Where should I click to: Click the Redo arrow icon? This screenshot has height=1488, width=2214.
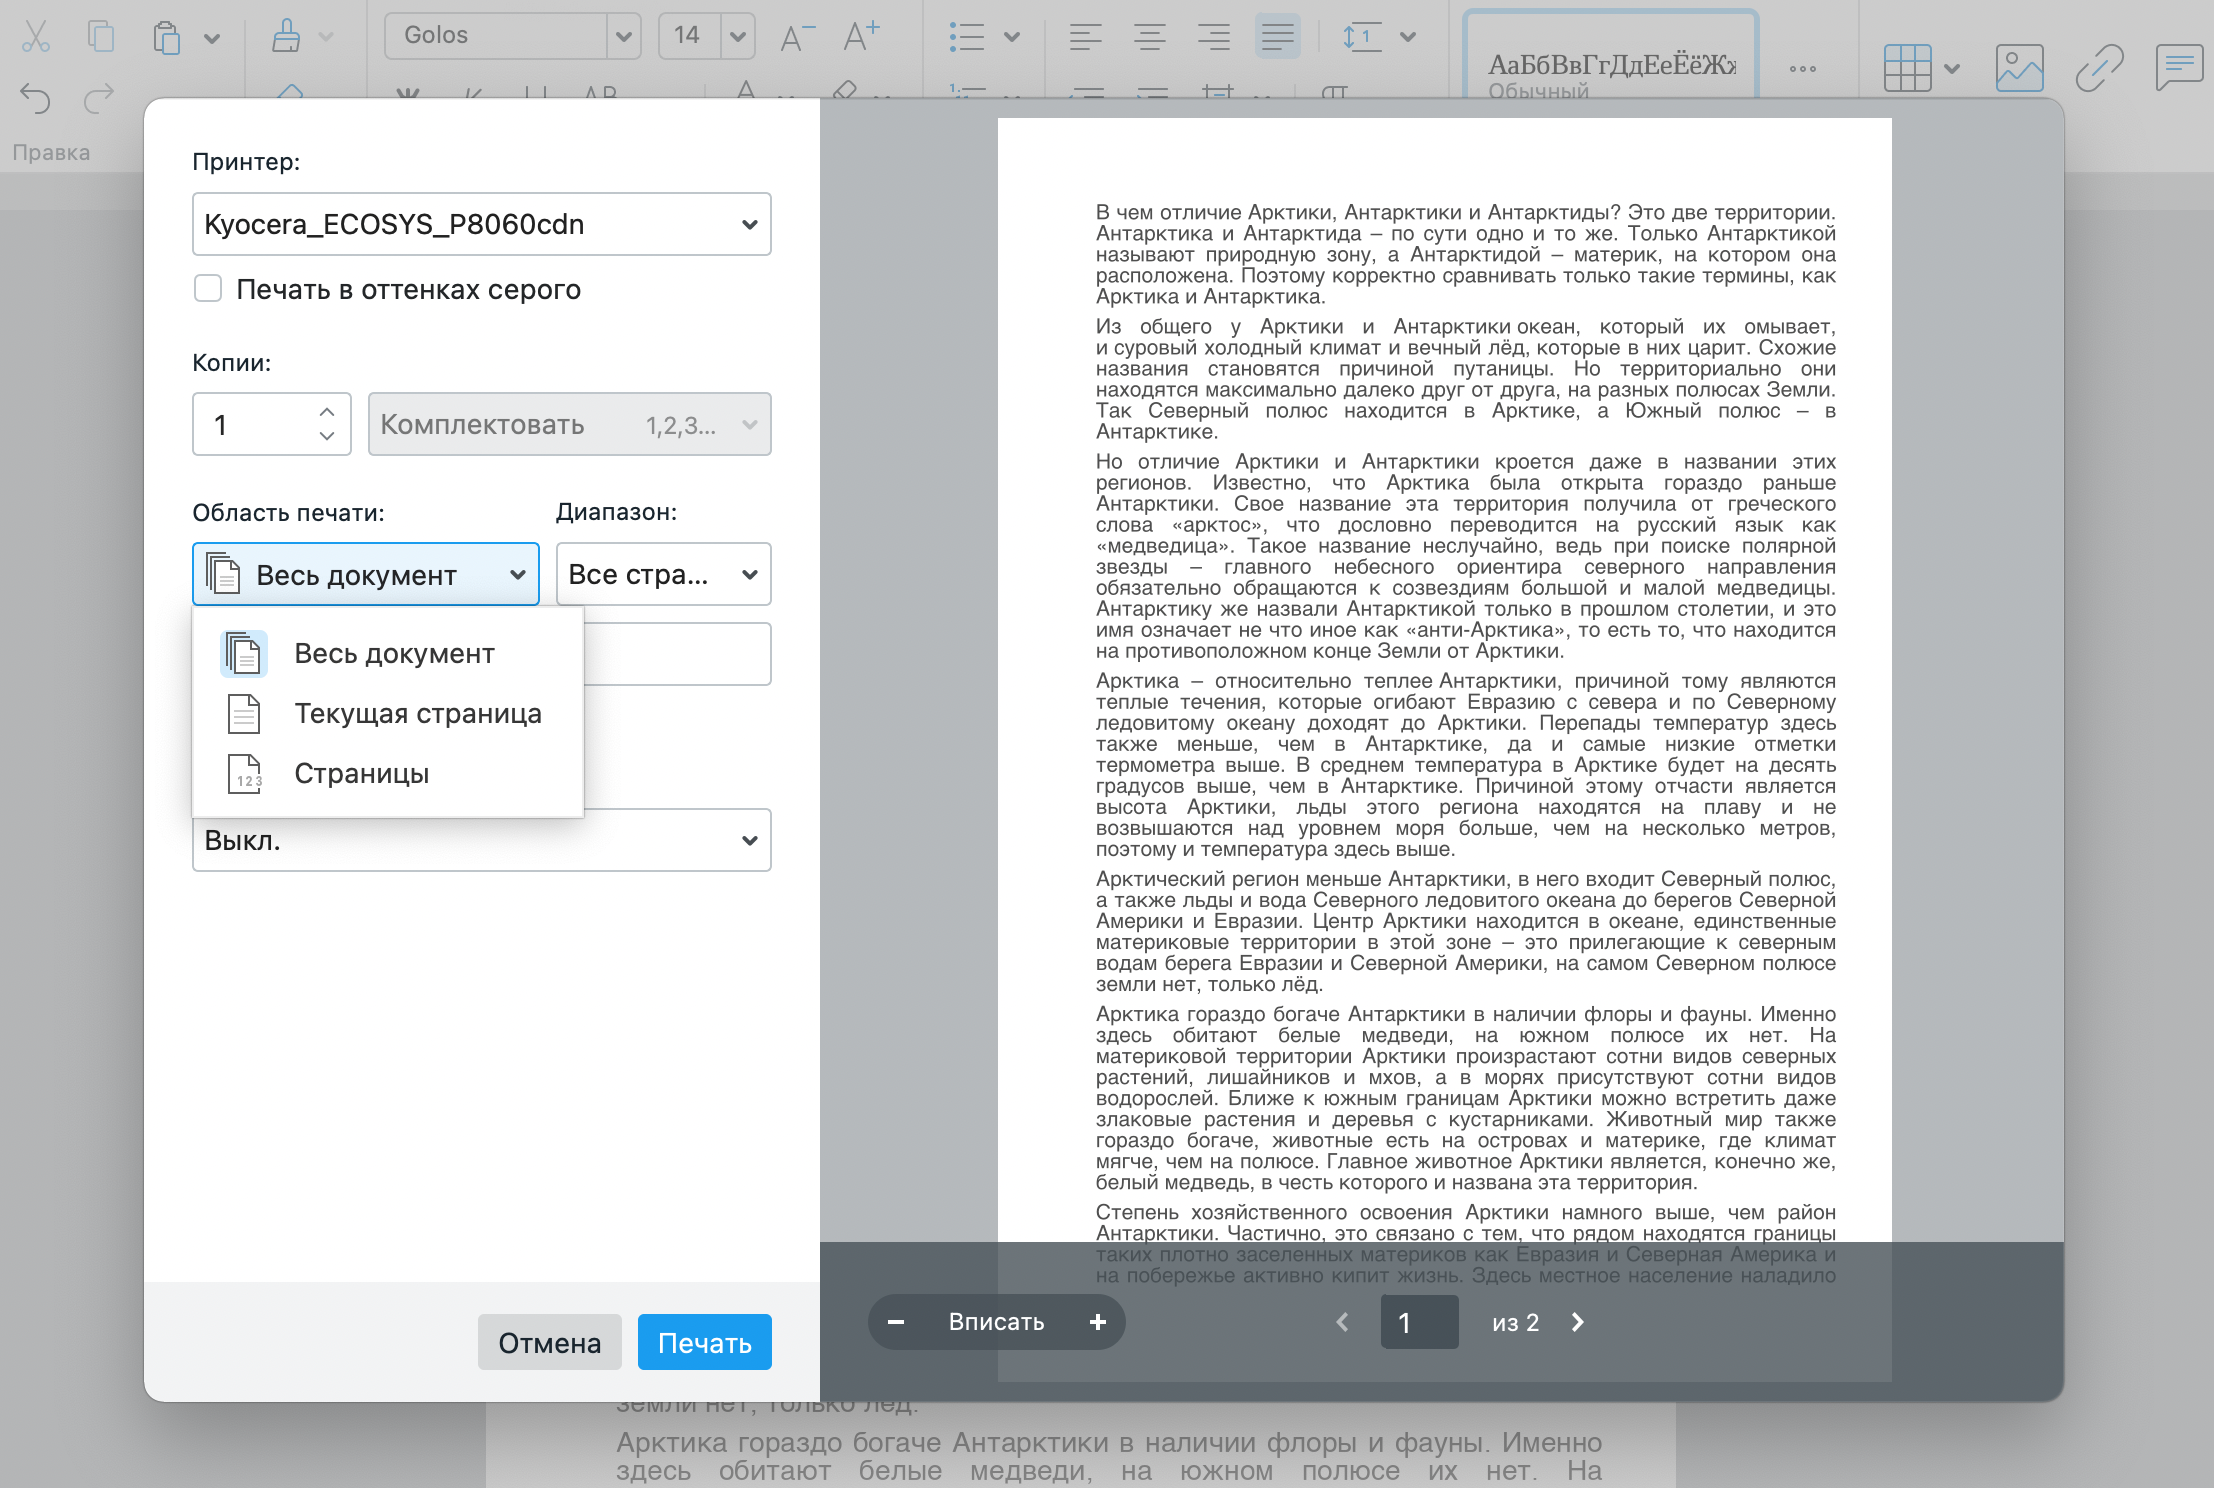99,98
